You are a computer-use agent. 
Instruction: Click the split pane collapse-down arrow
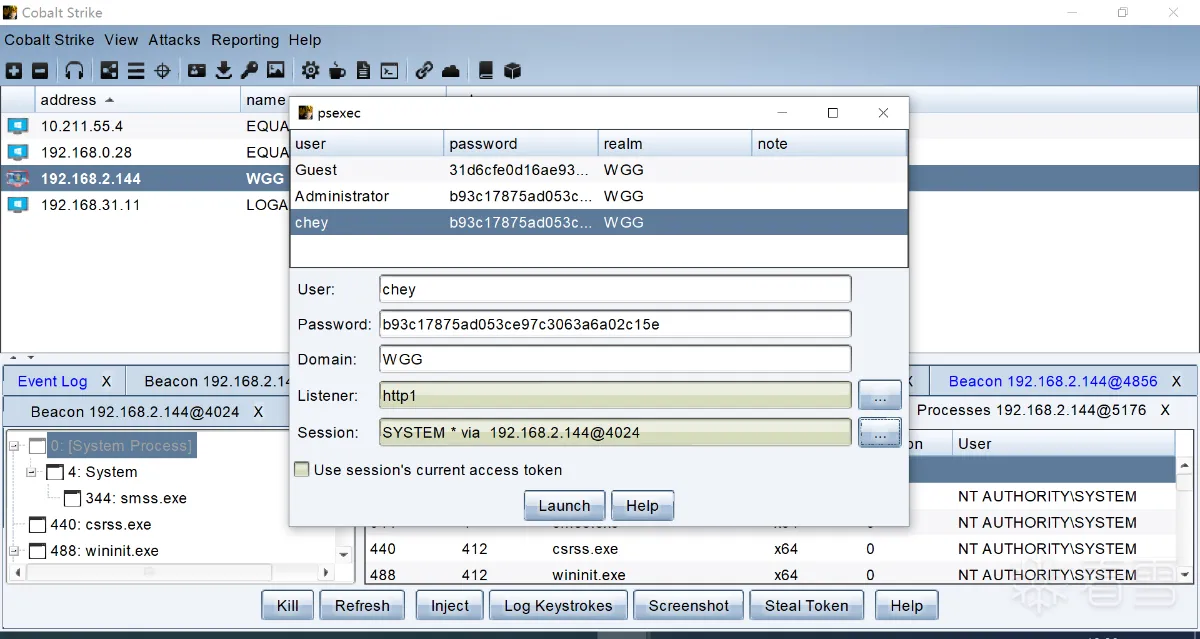click(30, 357)
